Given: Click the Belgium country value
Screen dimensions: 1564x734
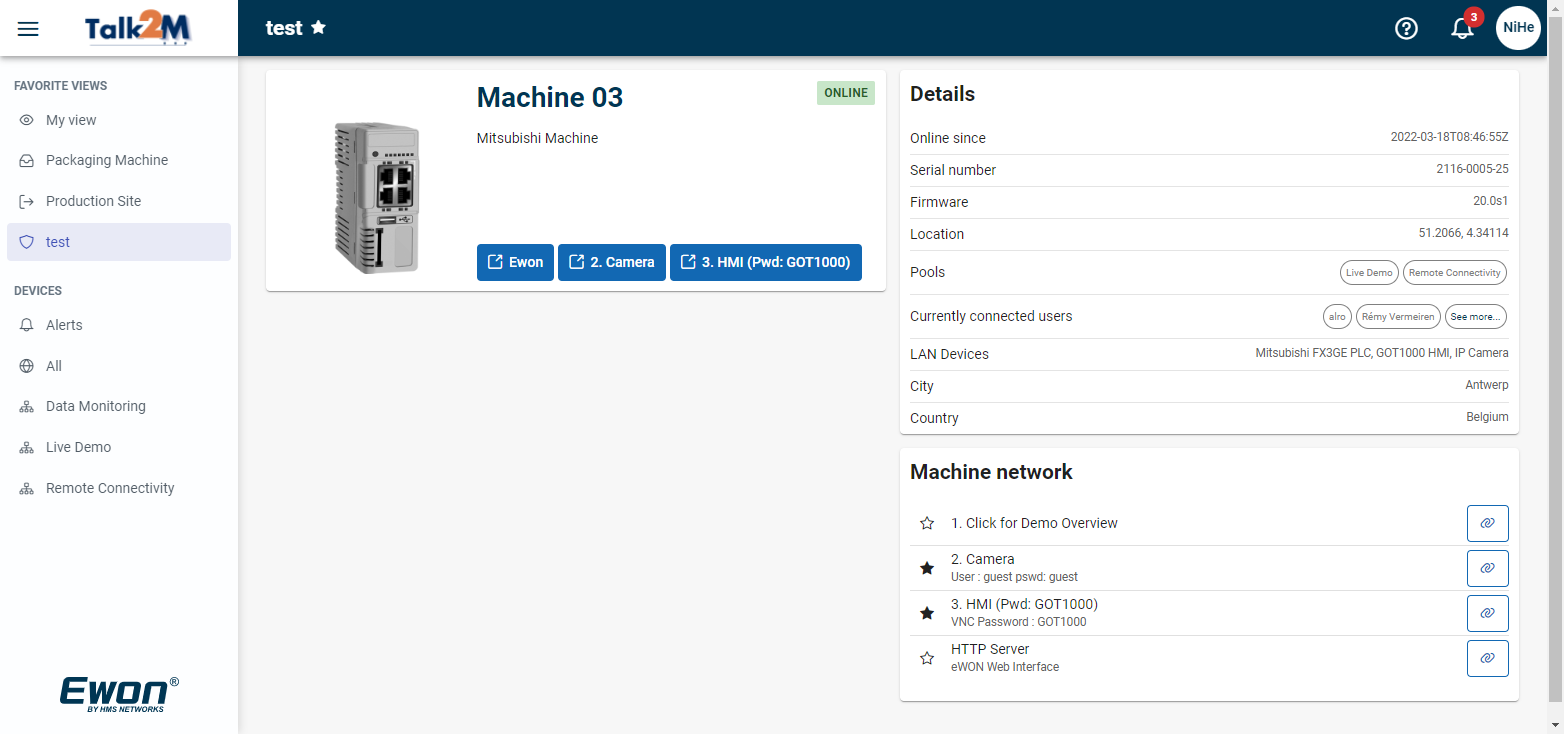Looking at the screenshot, I should (1487, 417).
